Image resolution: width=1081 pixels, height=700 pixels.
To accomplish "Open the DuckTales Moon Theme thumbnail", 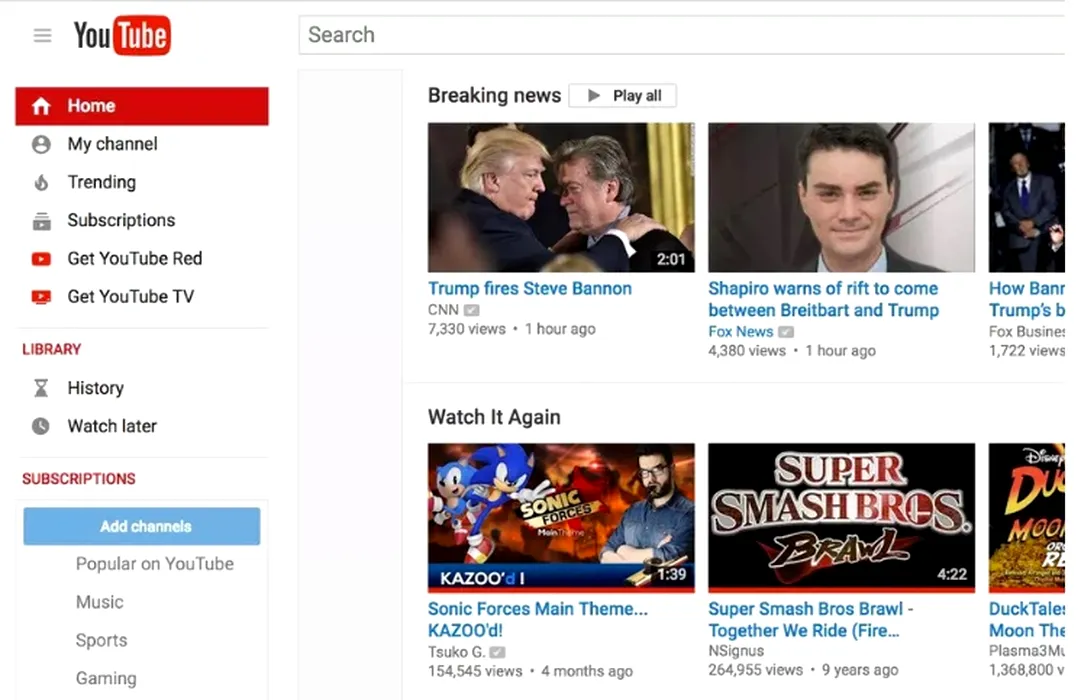I will [x=1027, y=518].
